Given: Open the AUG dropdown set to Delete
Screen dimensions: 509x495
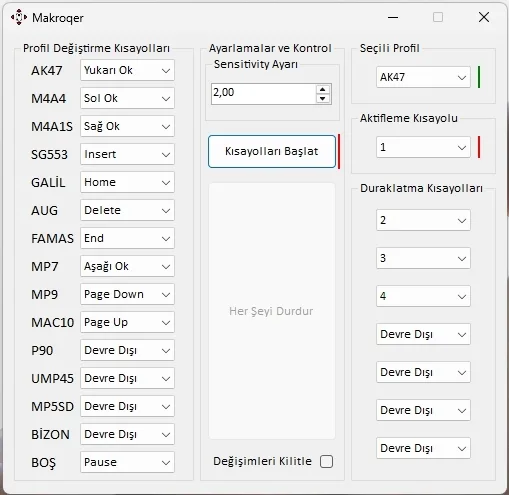Looking at the screenshot, I should pos(127,210).
